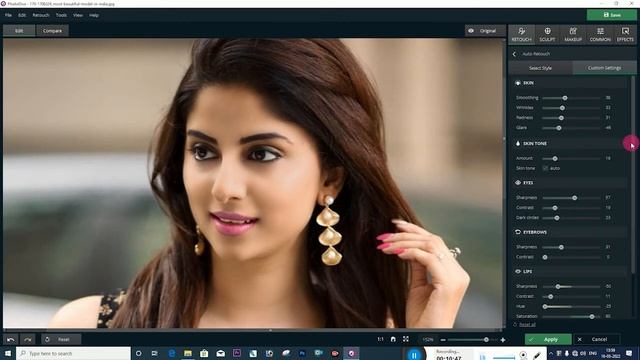
Task: Click the Reset all link
Action: click(527, 324)
